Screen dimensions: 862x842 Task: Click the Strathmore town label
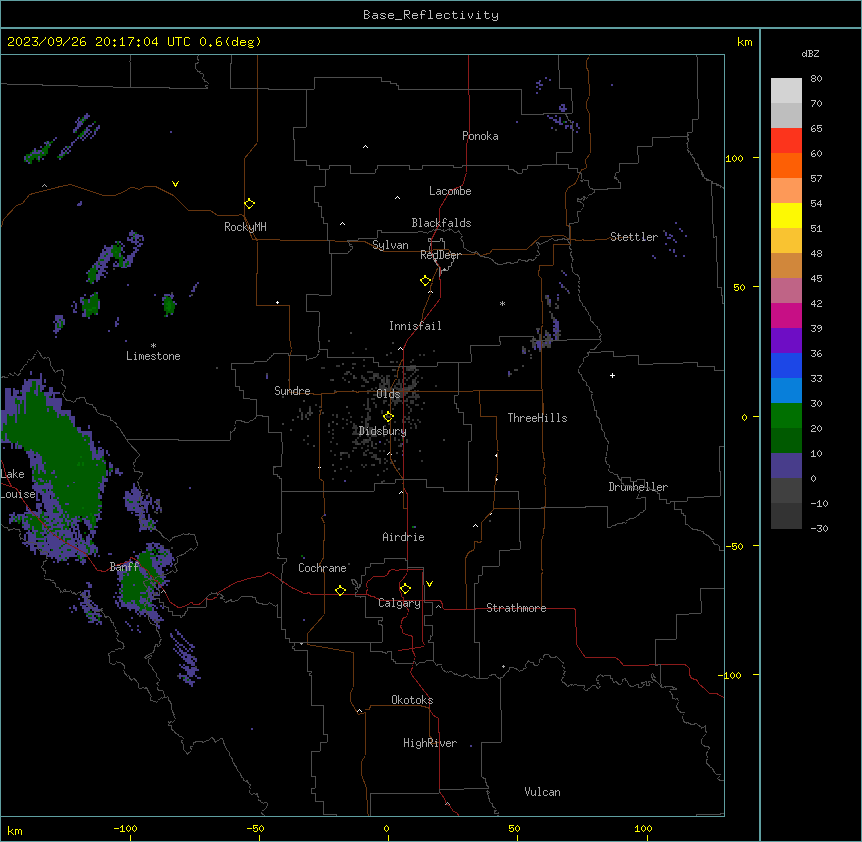point(516,608)
